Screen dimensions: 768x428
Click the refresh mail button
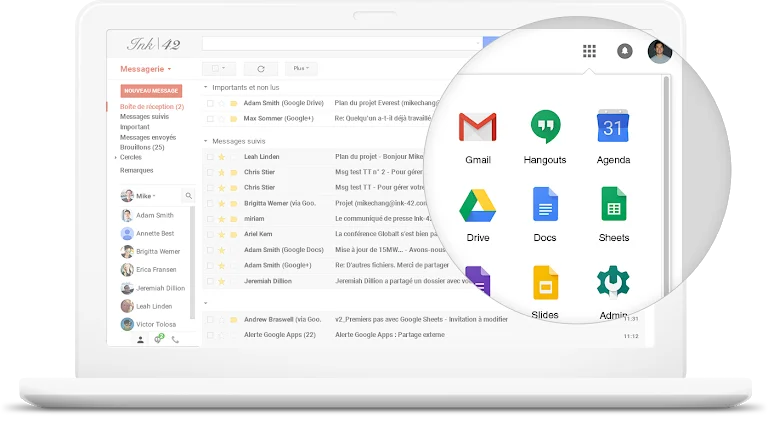[261, 69]
